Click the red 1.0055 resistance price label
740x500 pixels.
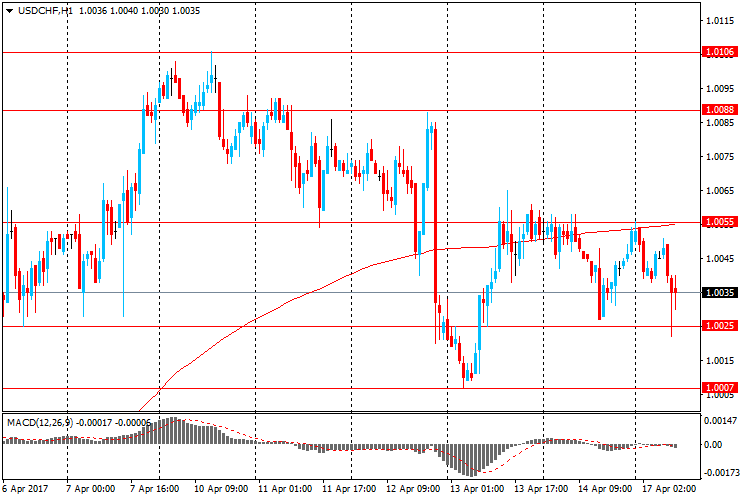[720, 222]
